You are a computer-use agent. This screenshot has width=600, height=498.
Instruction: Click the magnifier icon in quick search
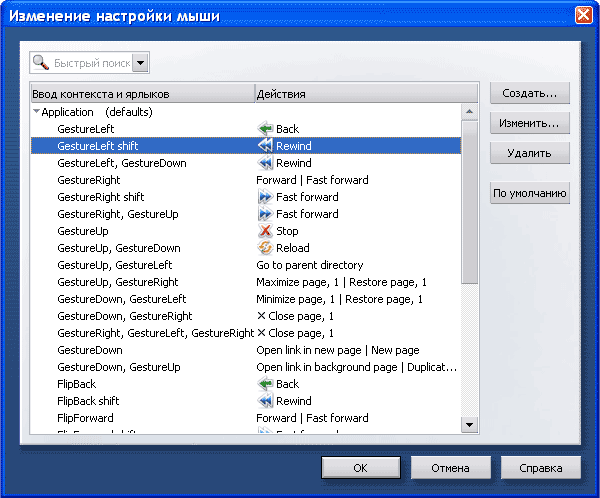pos(41,62)
